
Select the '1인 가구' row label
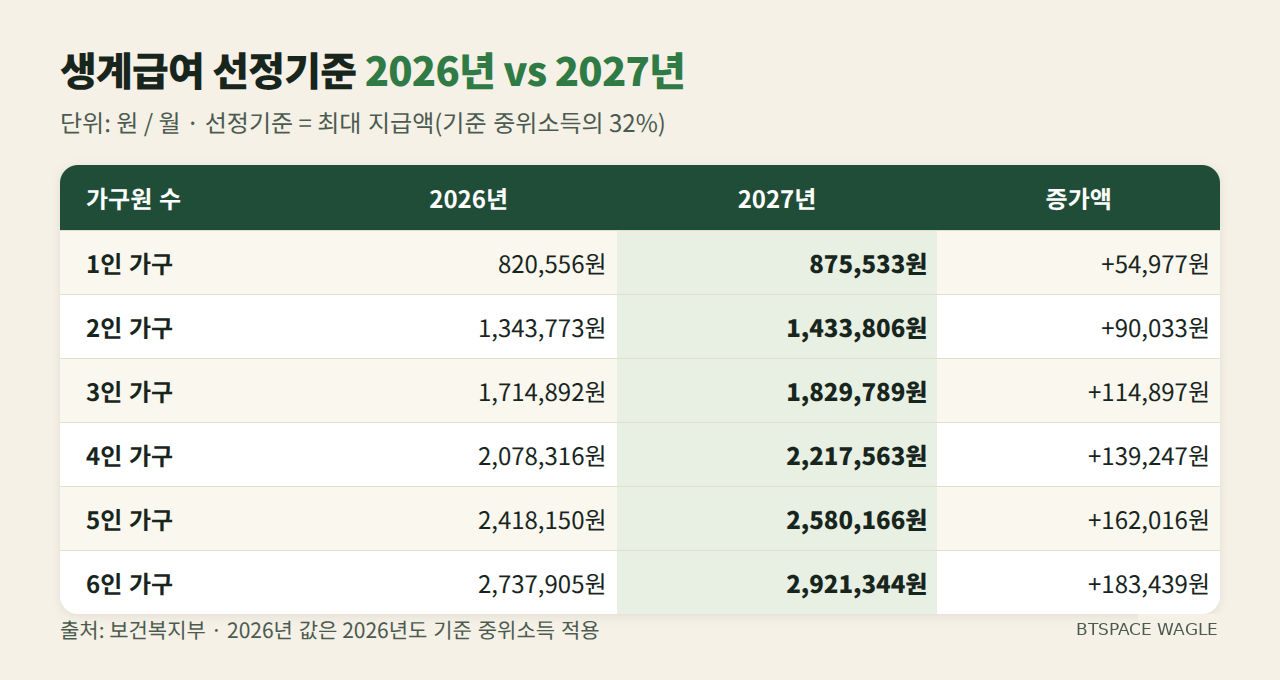coord(129,264)
